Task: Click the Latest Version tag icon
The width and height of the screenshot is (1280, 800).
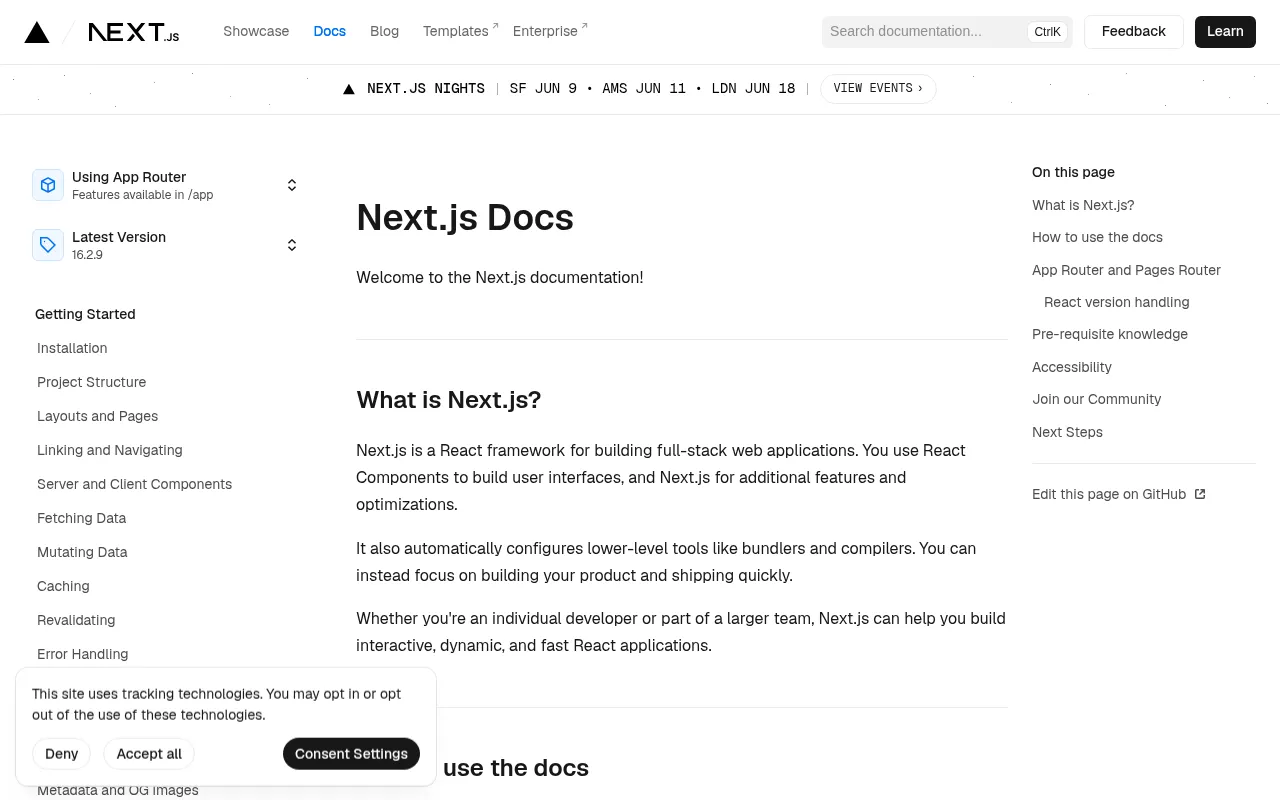Action: 48,245
